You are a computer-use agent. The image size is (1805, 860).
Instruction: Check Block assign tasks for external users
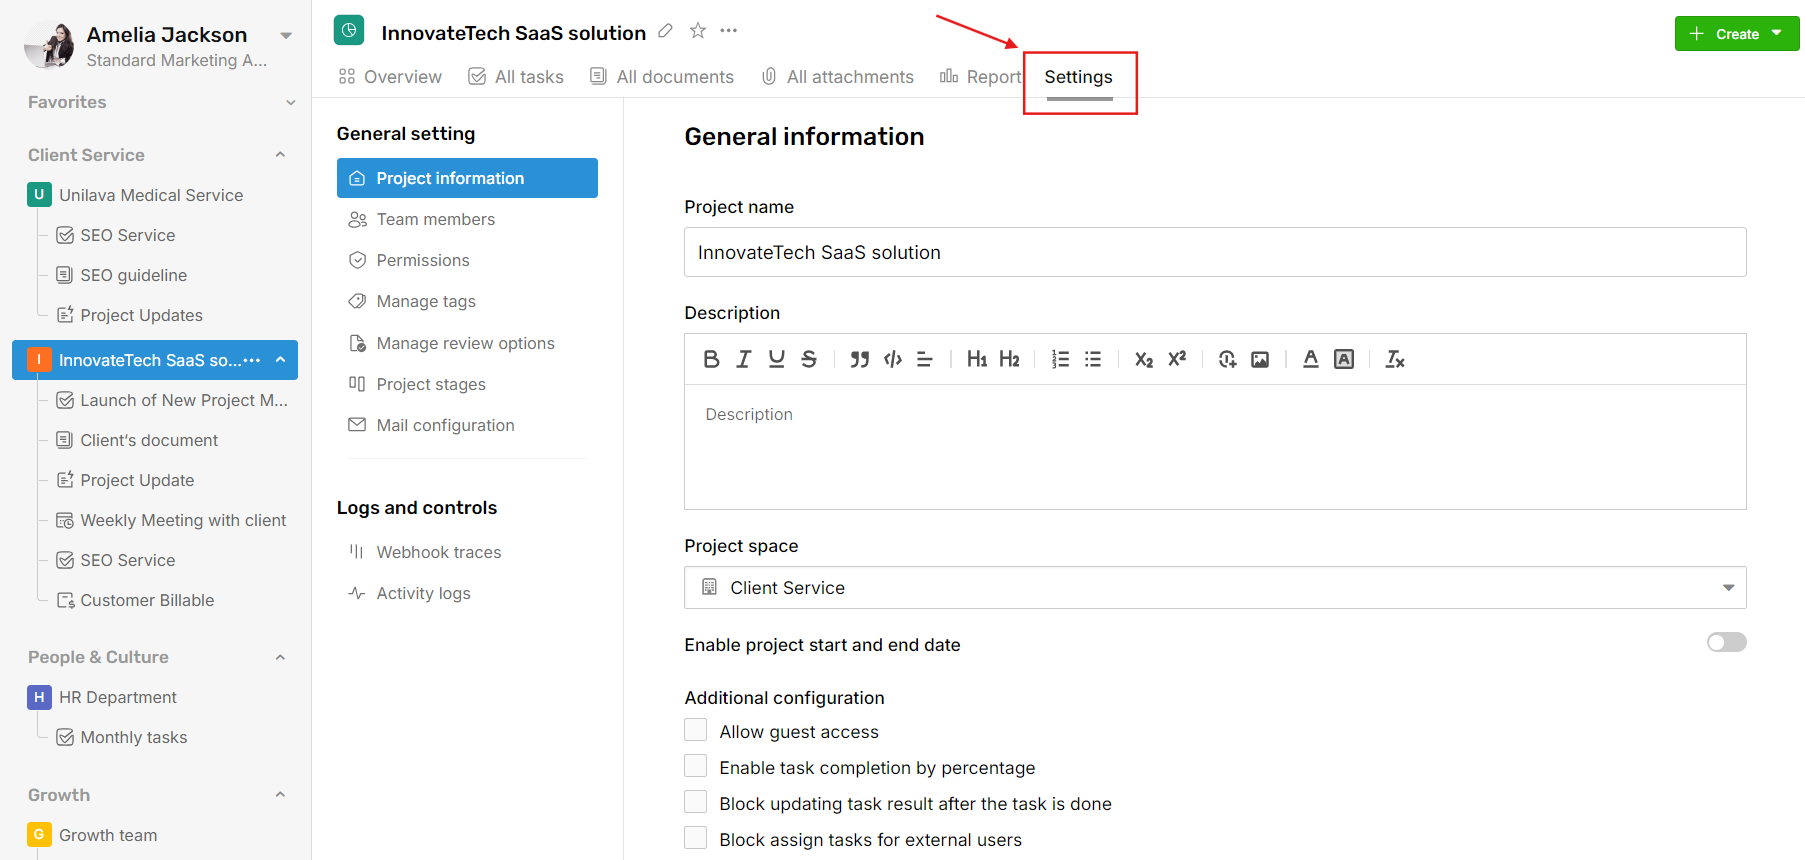(x=696, y=838)
